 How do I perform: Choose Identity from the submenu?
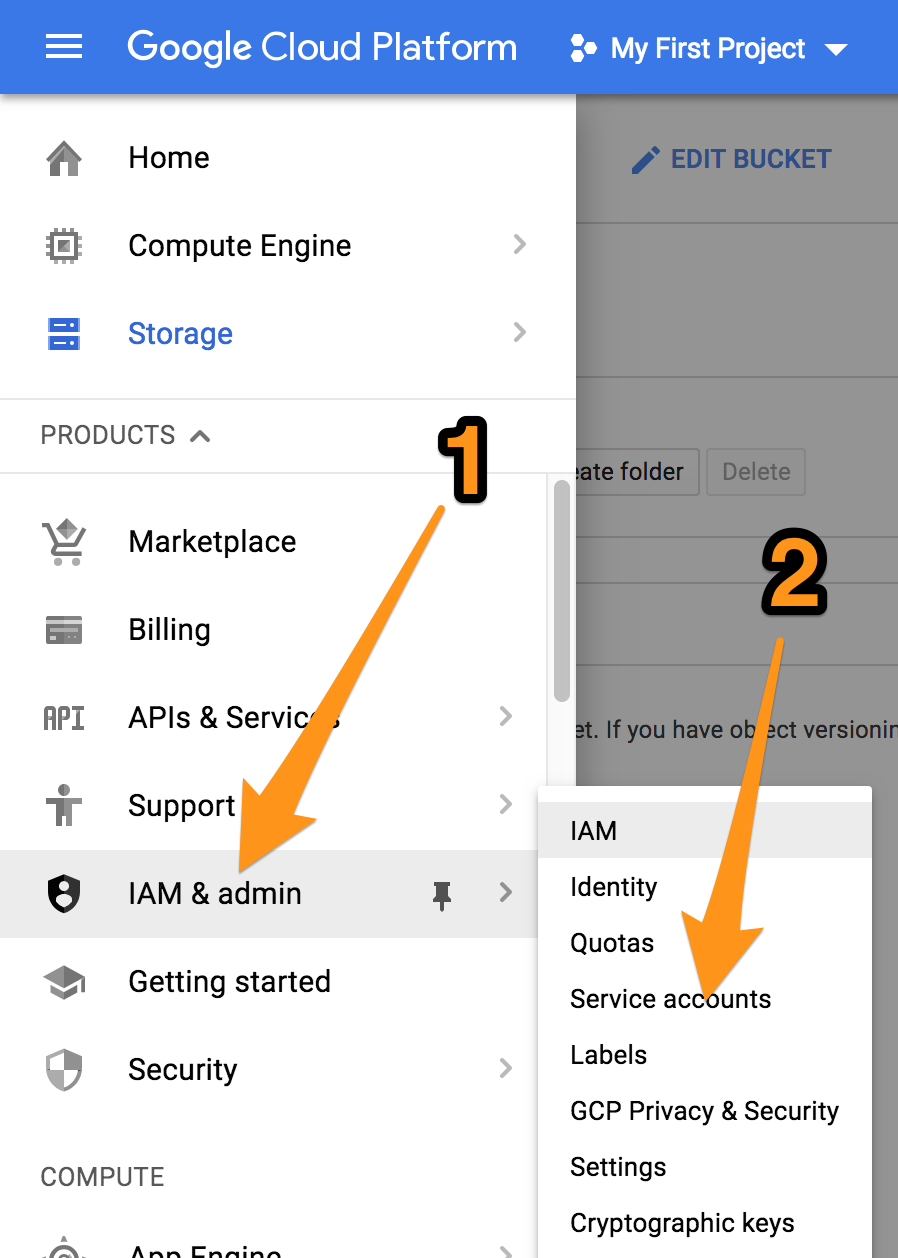point(705,887)
